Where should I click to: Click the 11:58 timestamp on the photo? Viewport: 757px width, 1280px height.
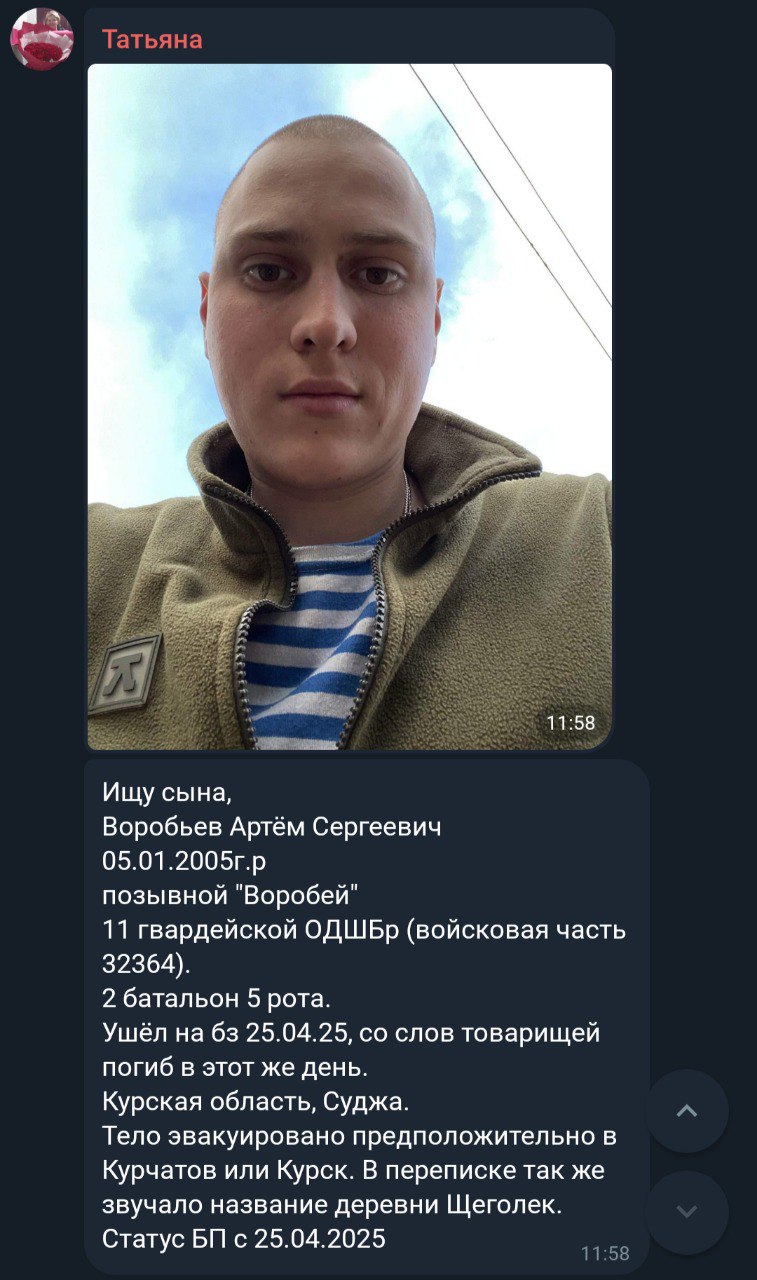click(x=571, y=723)
